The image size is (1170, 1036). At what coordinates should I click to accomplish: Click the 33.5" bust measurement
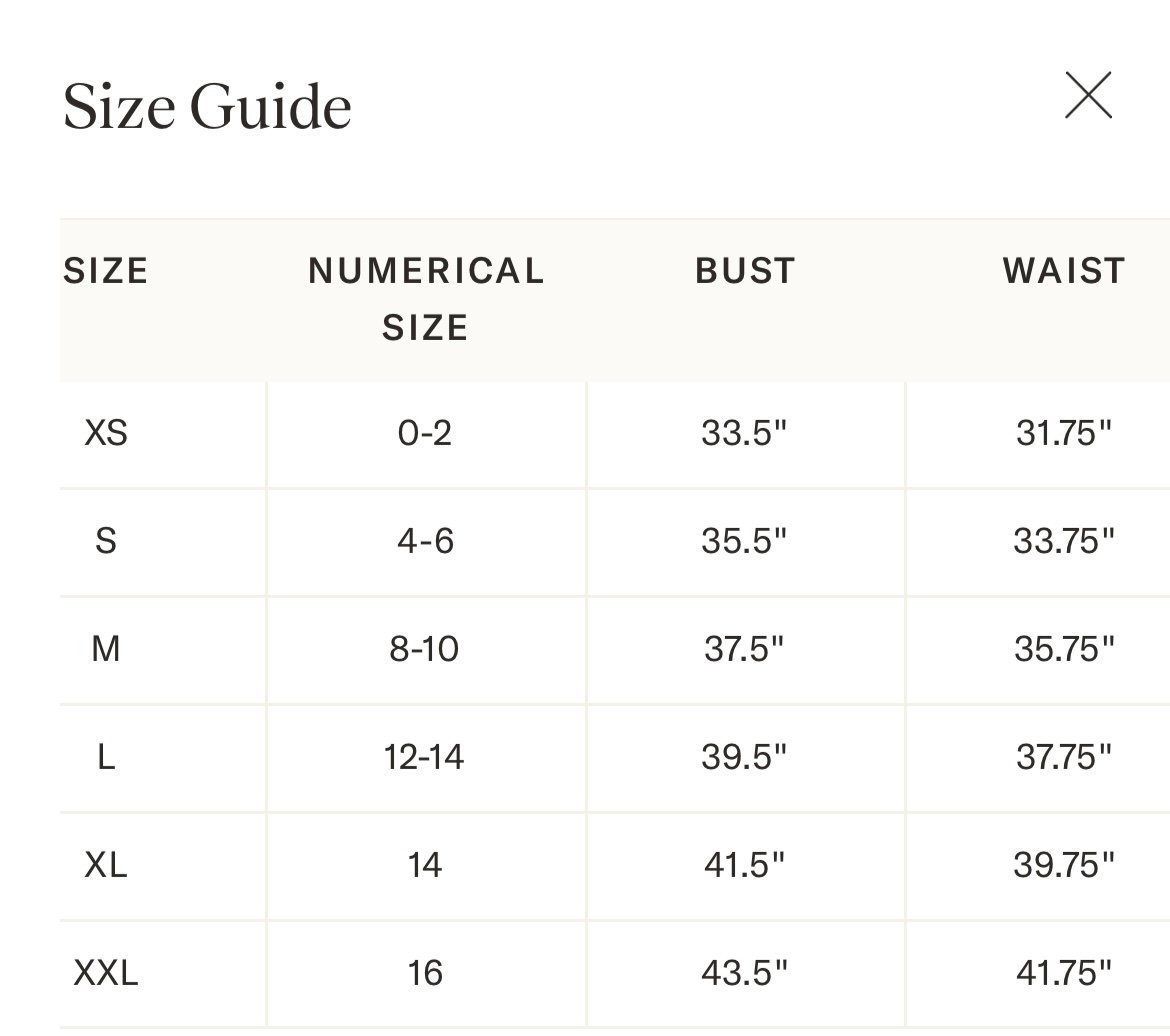tap(744, 433)
